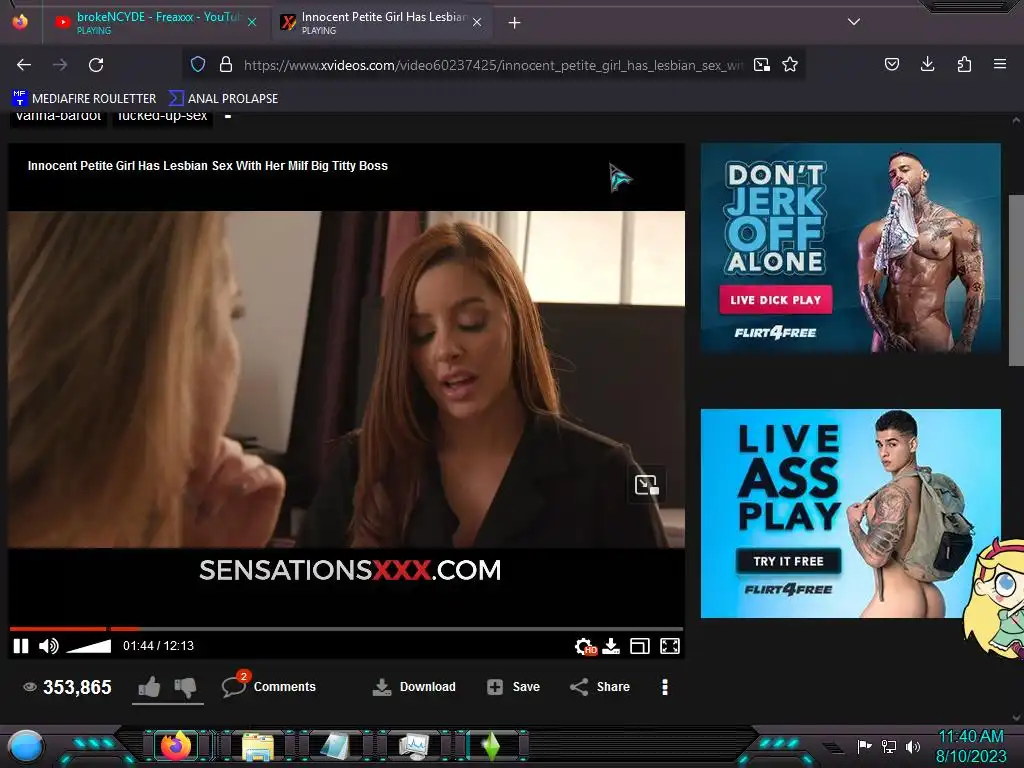Open the resource monitor taskbar icon

click(414, 746)
